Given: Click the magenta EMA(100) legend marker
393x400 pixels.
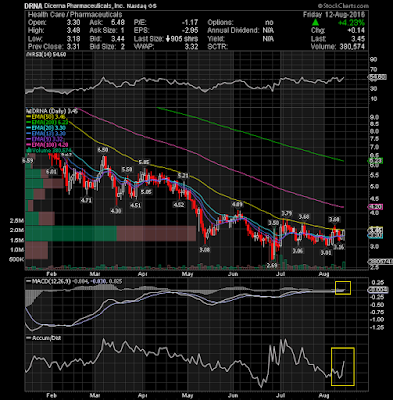Looking at the screenshot, I should click(x=29, y=145).
